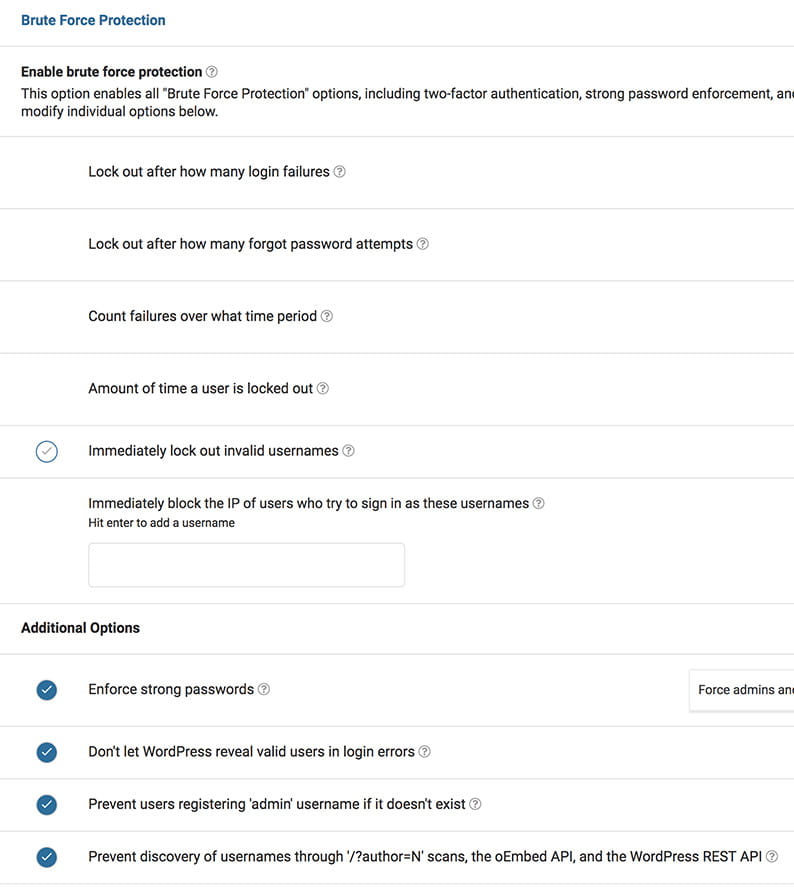Click the Additional Options section heading

point(80,628)
